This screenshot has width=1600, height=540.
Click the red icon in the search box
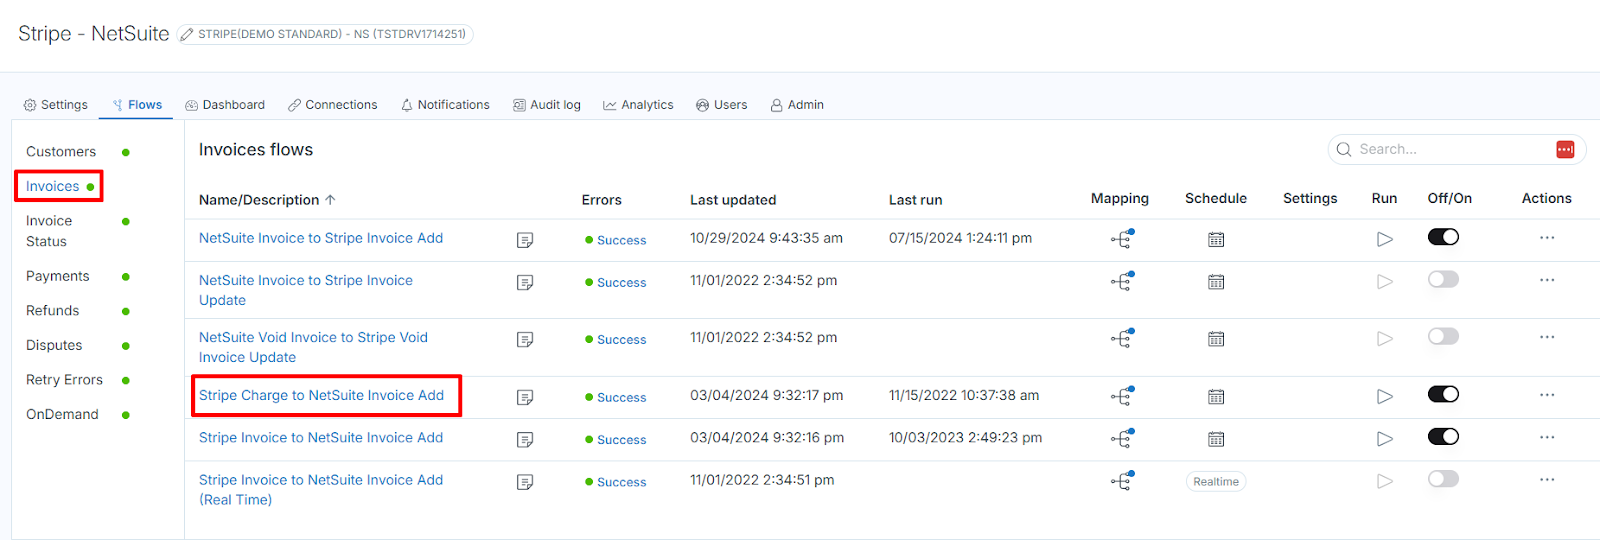tap(1565, 150)
